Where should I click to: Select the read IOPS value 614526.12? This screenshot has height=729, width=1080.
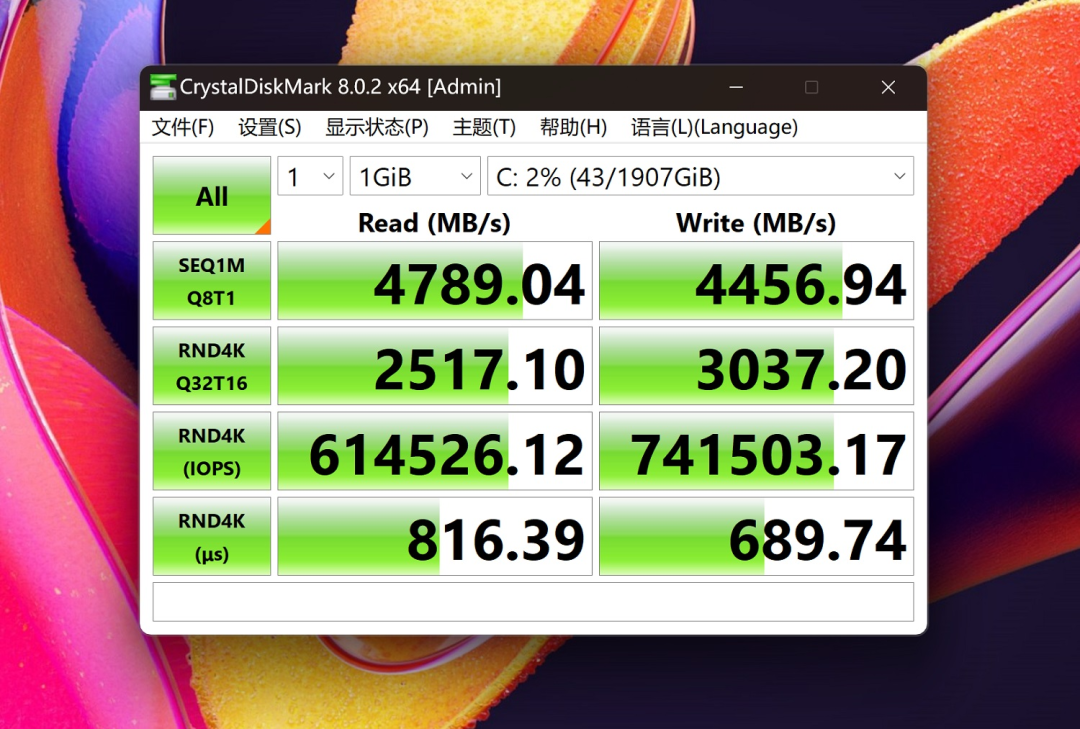tap(435, 451)
